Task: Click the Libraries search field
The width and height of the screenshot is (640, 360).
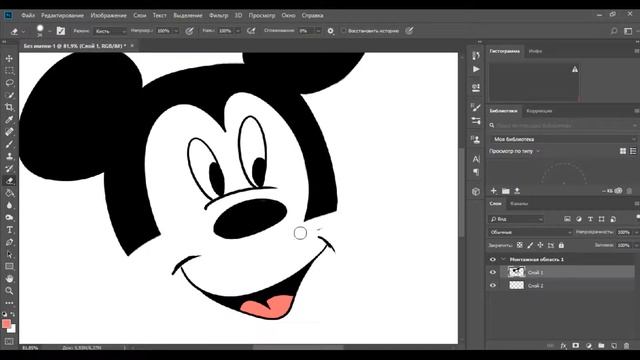Action: click(563, 125)
